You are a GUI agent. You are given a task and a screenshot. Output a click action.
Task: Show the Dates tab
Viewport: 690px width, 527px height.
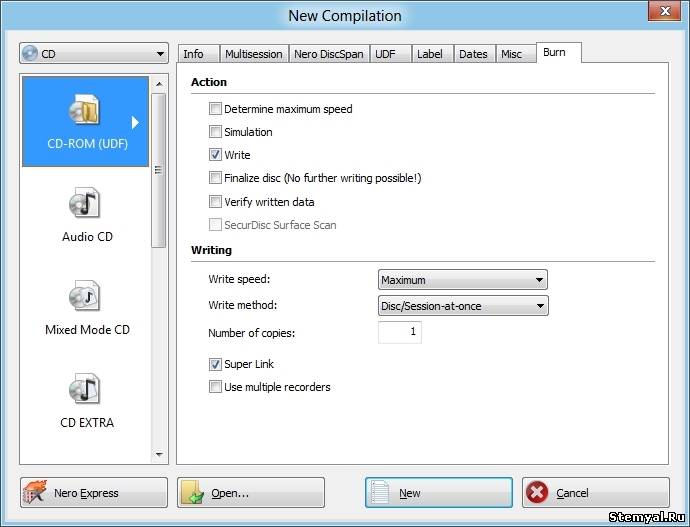(474, 54)
